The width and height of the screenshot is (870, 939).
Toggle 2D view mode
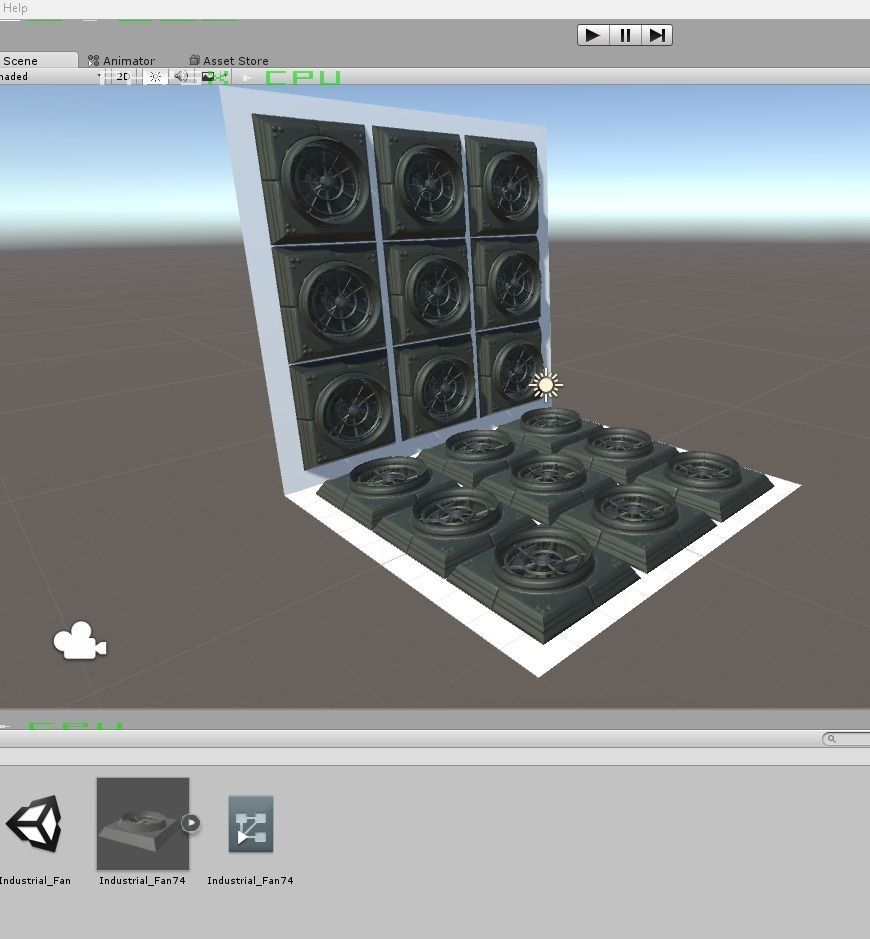123,77
